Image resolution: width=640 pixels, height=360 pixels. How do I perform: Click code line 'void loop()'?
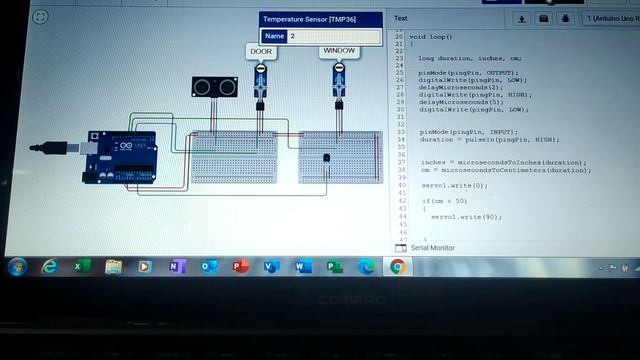431,37
